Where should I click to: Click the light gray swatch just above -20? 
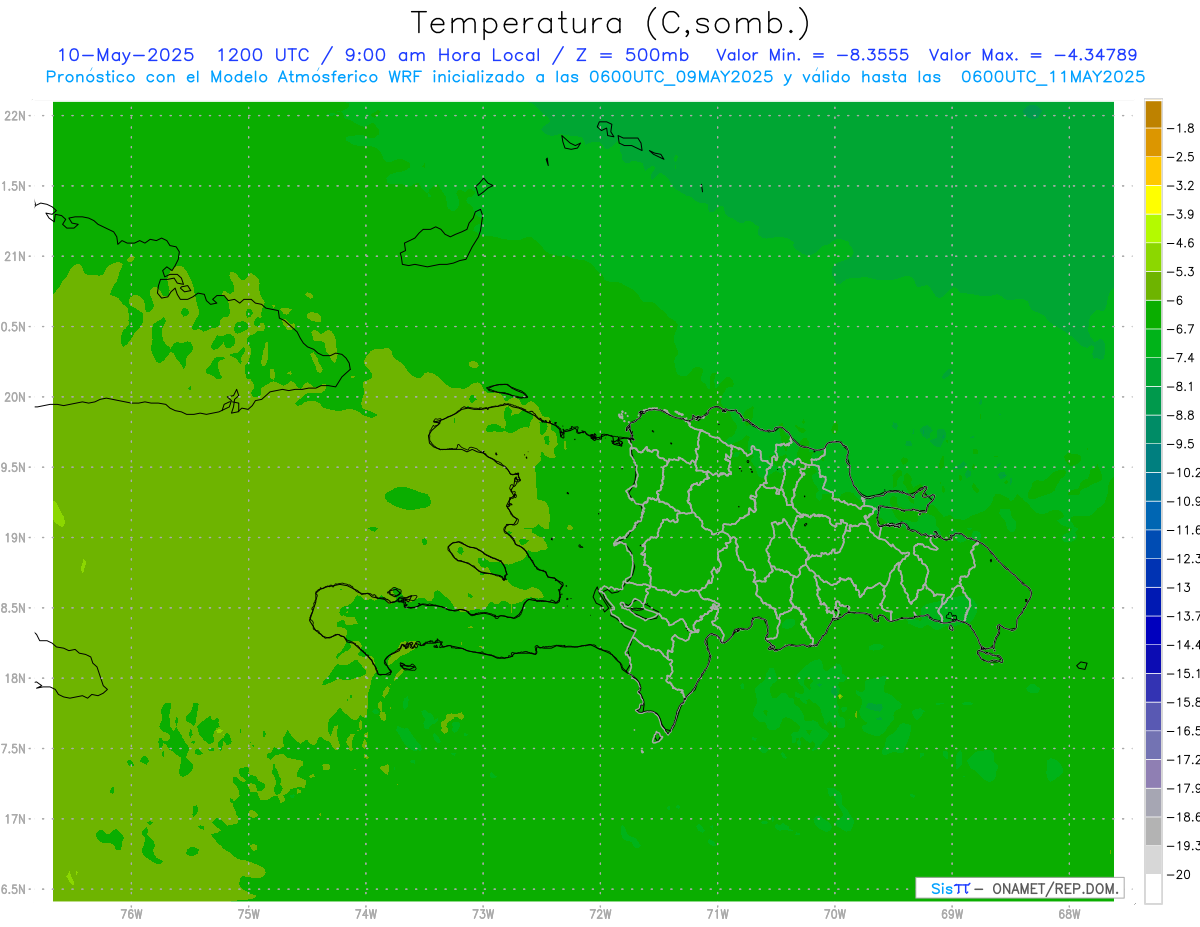1153,860
